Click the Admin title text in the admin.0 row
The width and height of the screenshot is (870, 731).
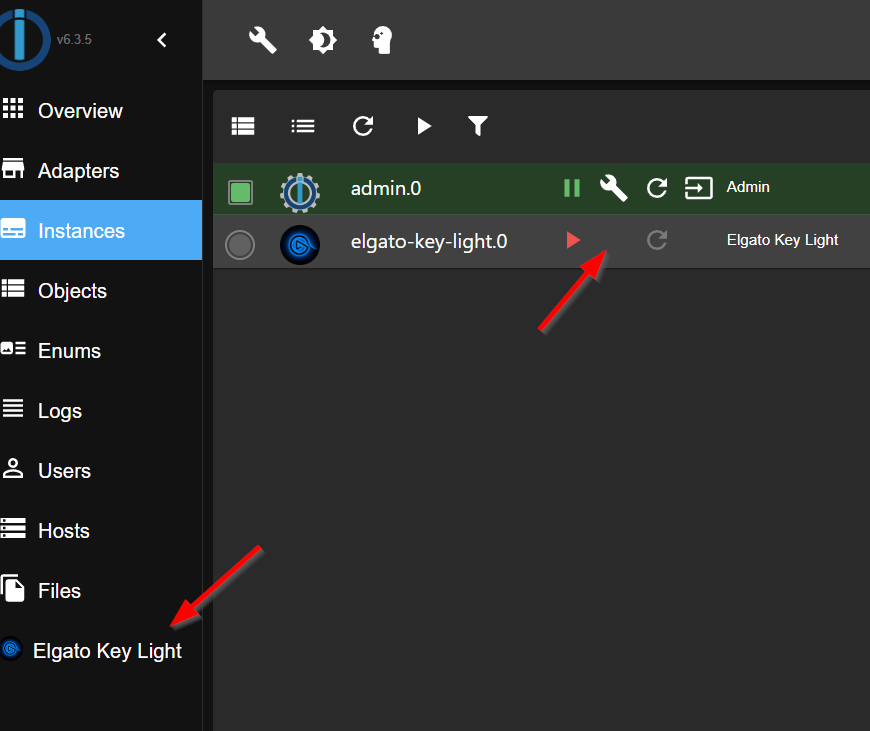(748, 187)
